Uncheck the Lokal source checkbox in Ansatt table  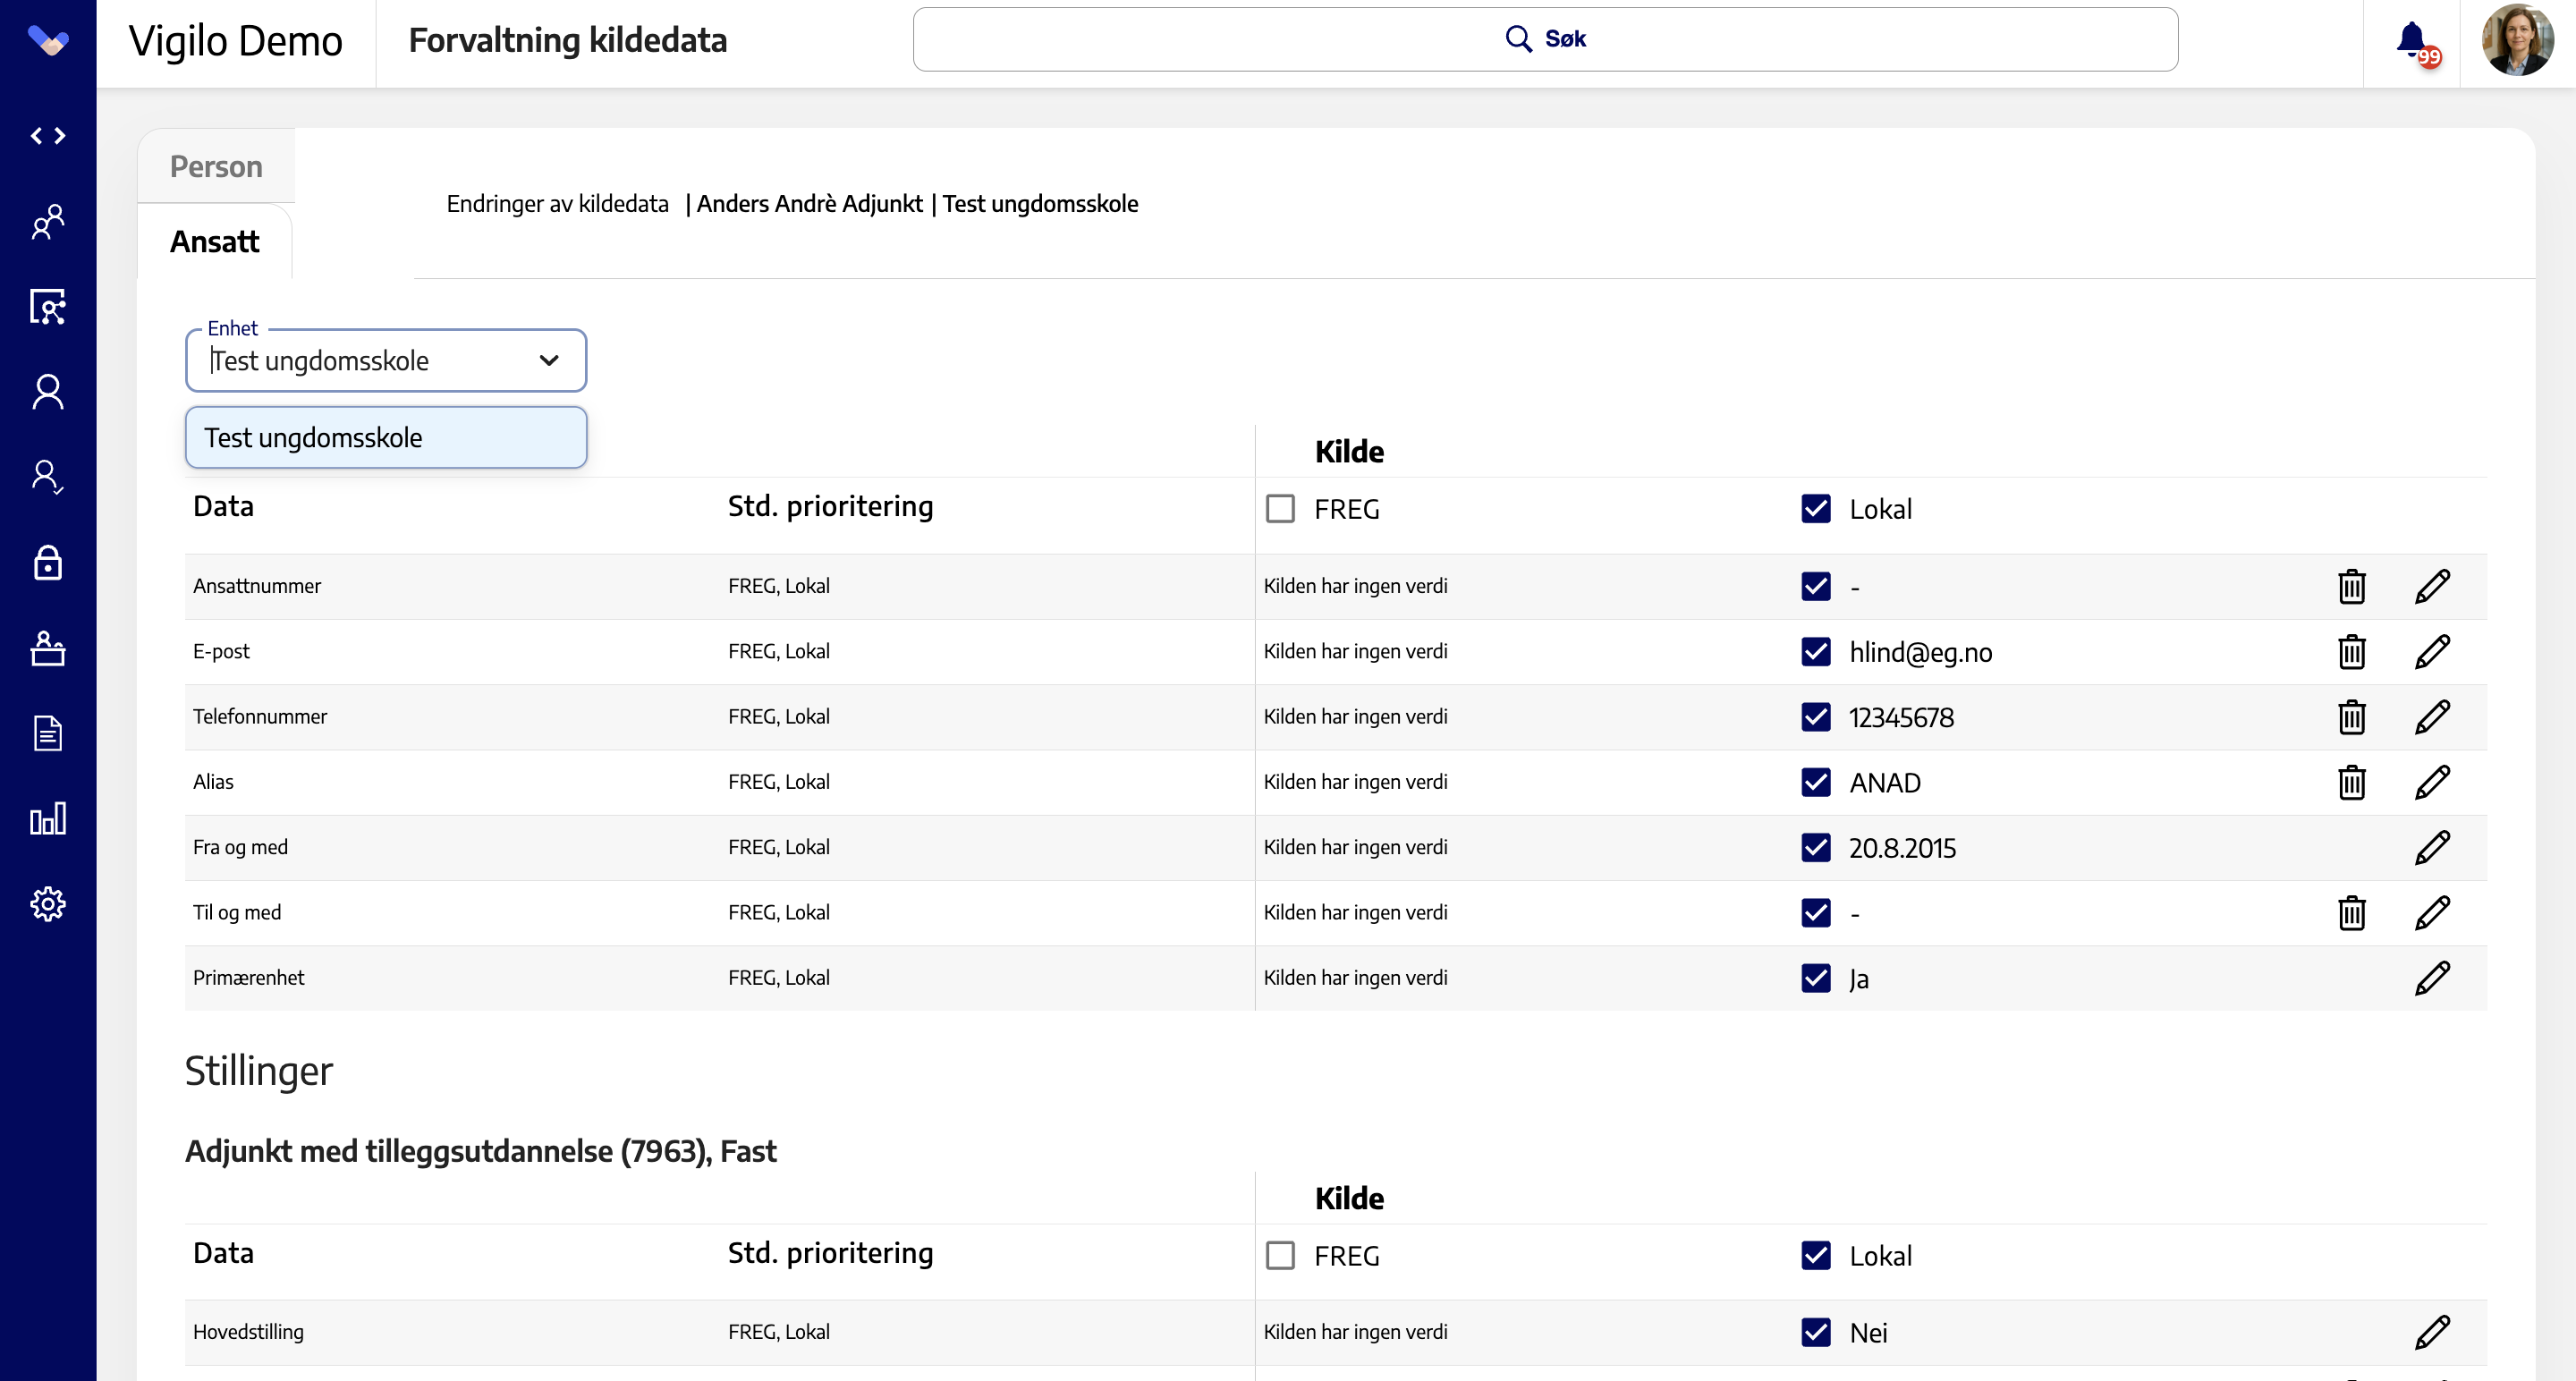(x=1816, y=509)
